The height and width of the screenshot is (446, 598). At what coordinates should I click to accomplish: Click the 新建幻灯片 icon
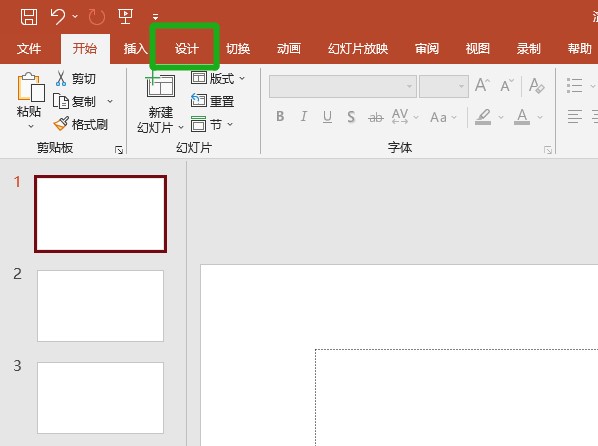(161, 85)
